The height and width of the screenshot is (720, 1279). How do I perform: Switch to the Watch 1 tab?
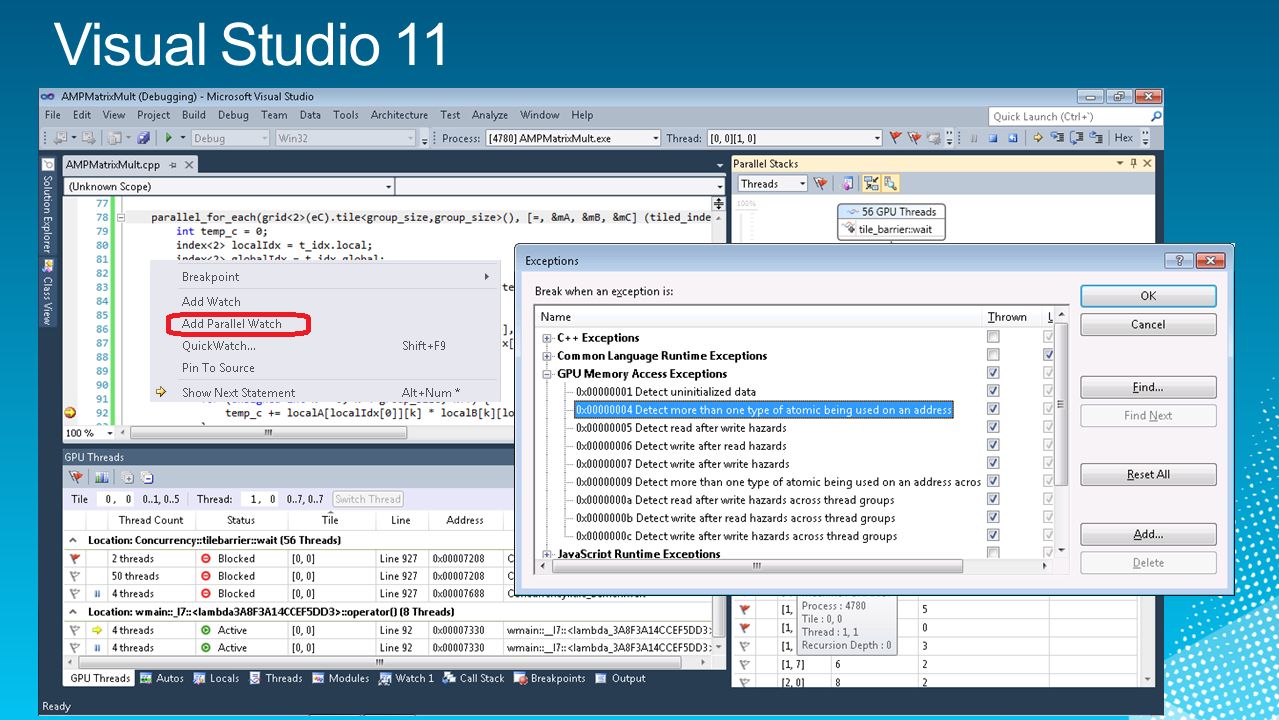coord(406,678)
